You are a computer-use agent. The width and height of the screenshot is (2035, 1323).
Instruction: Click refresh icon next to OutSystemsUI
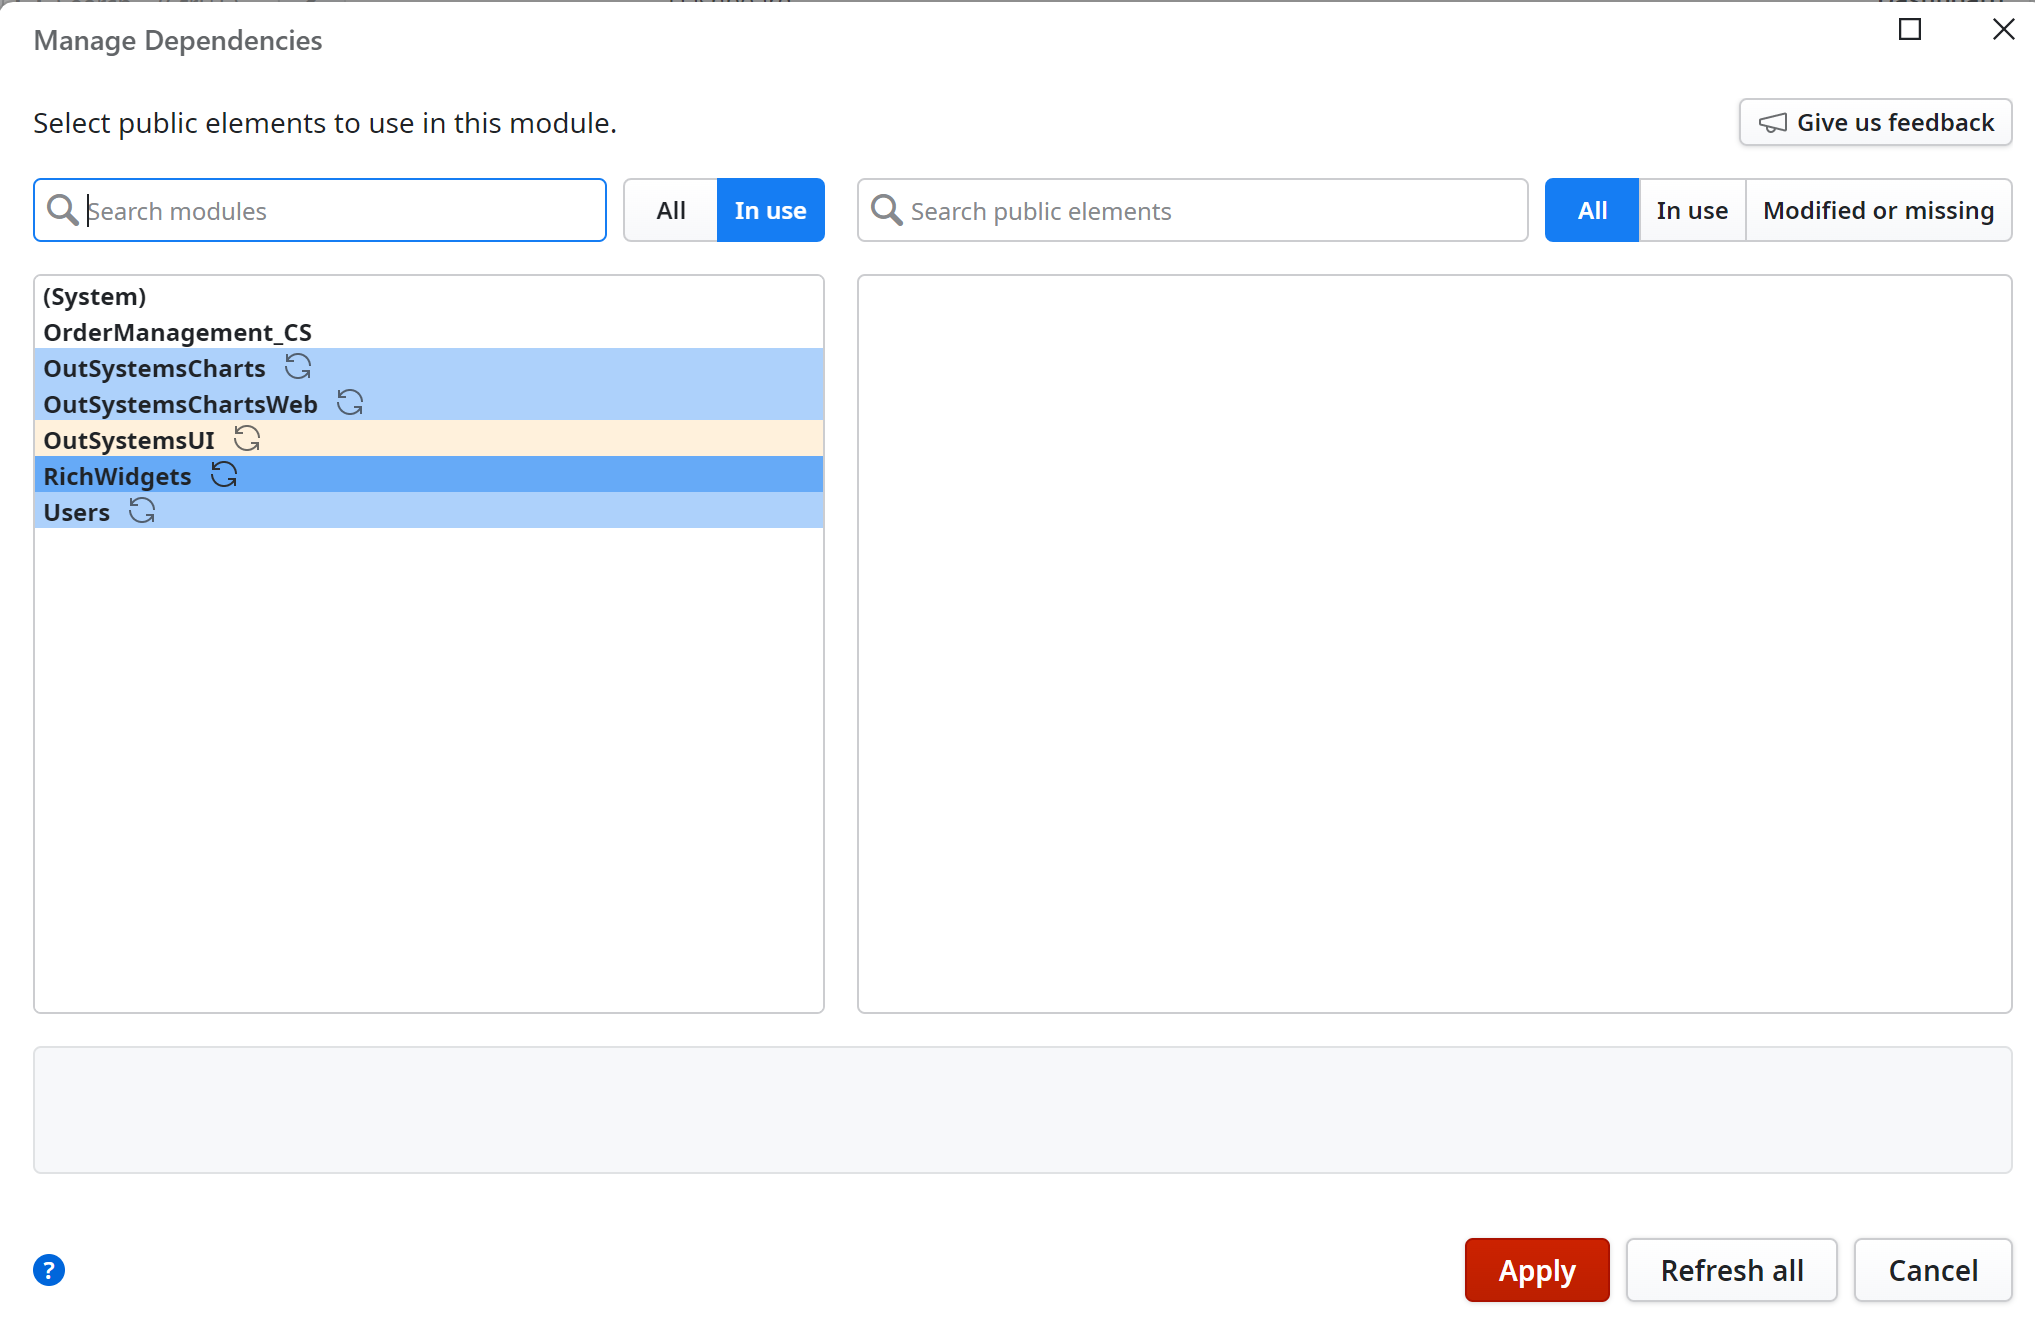(247, 439)
